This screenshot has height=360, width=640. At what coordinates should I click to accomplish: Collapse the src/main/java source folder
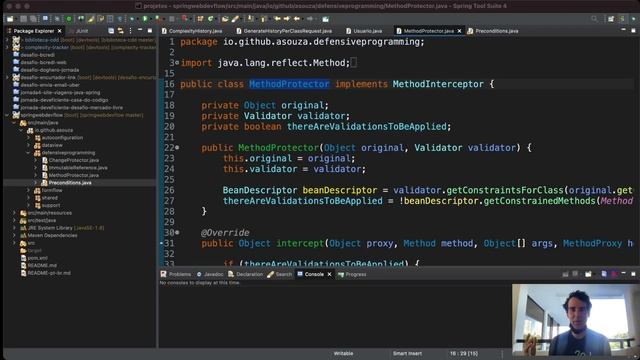(14, 123)
